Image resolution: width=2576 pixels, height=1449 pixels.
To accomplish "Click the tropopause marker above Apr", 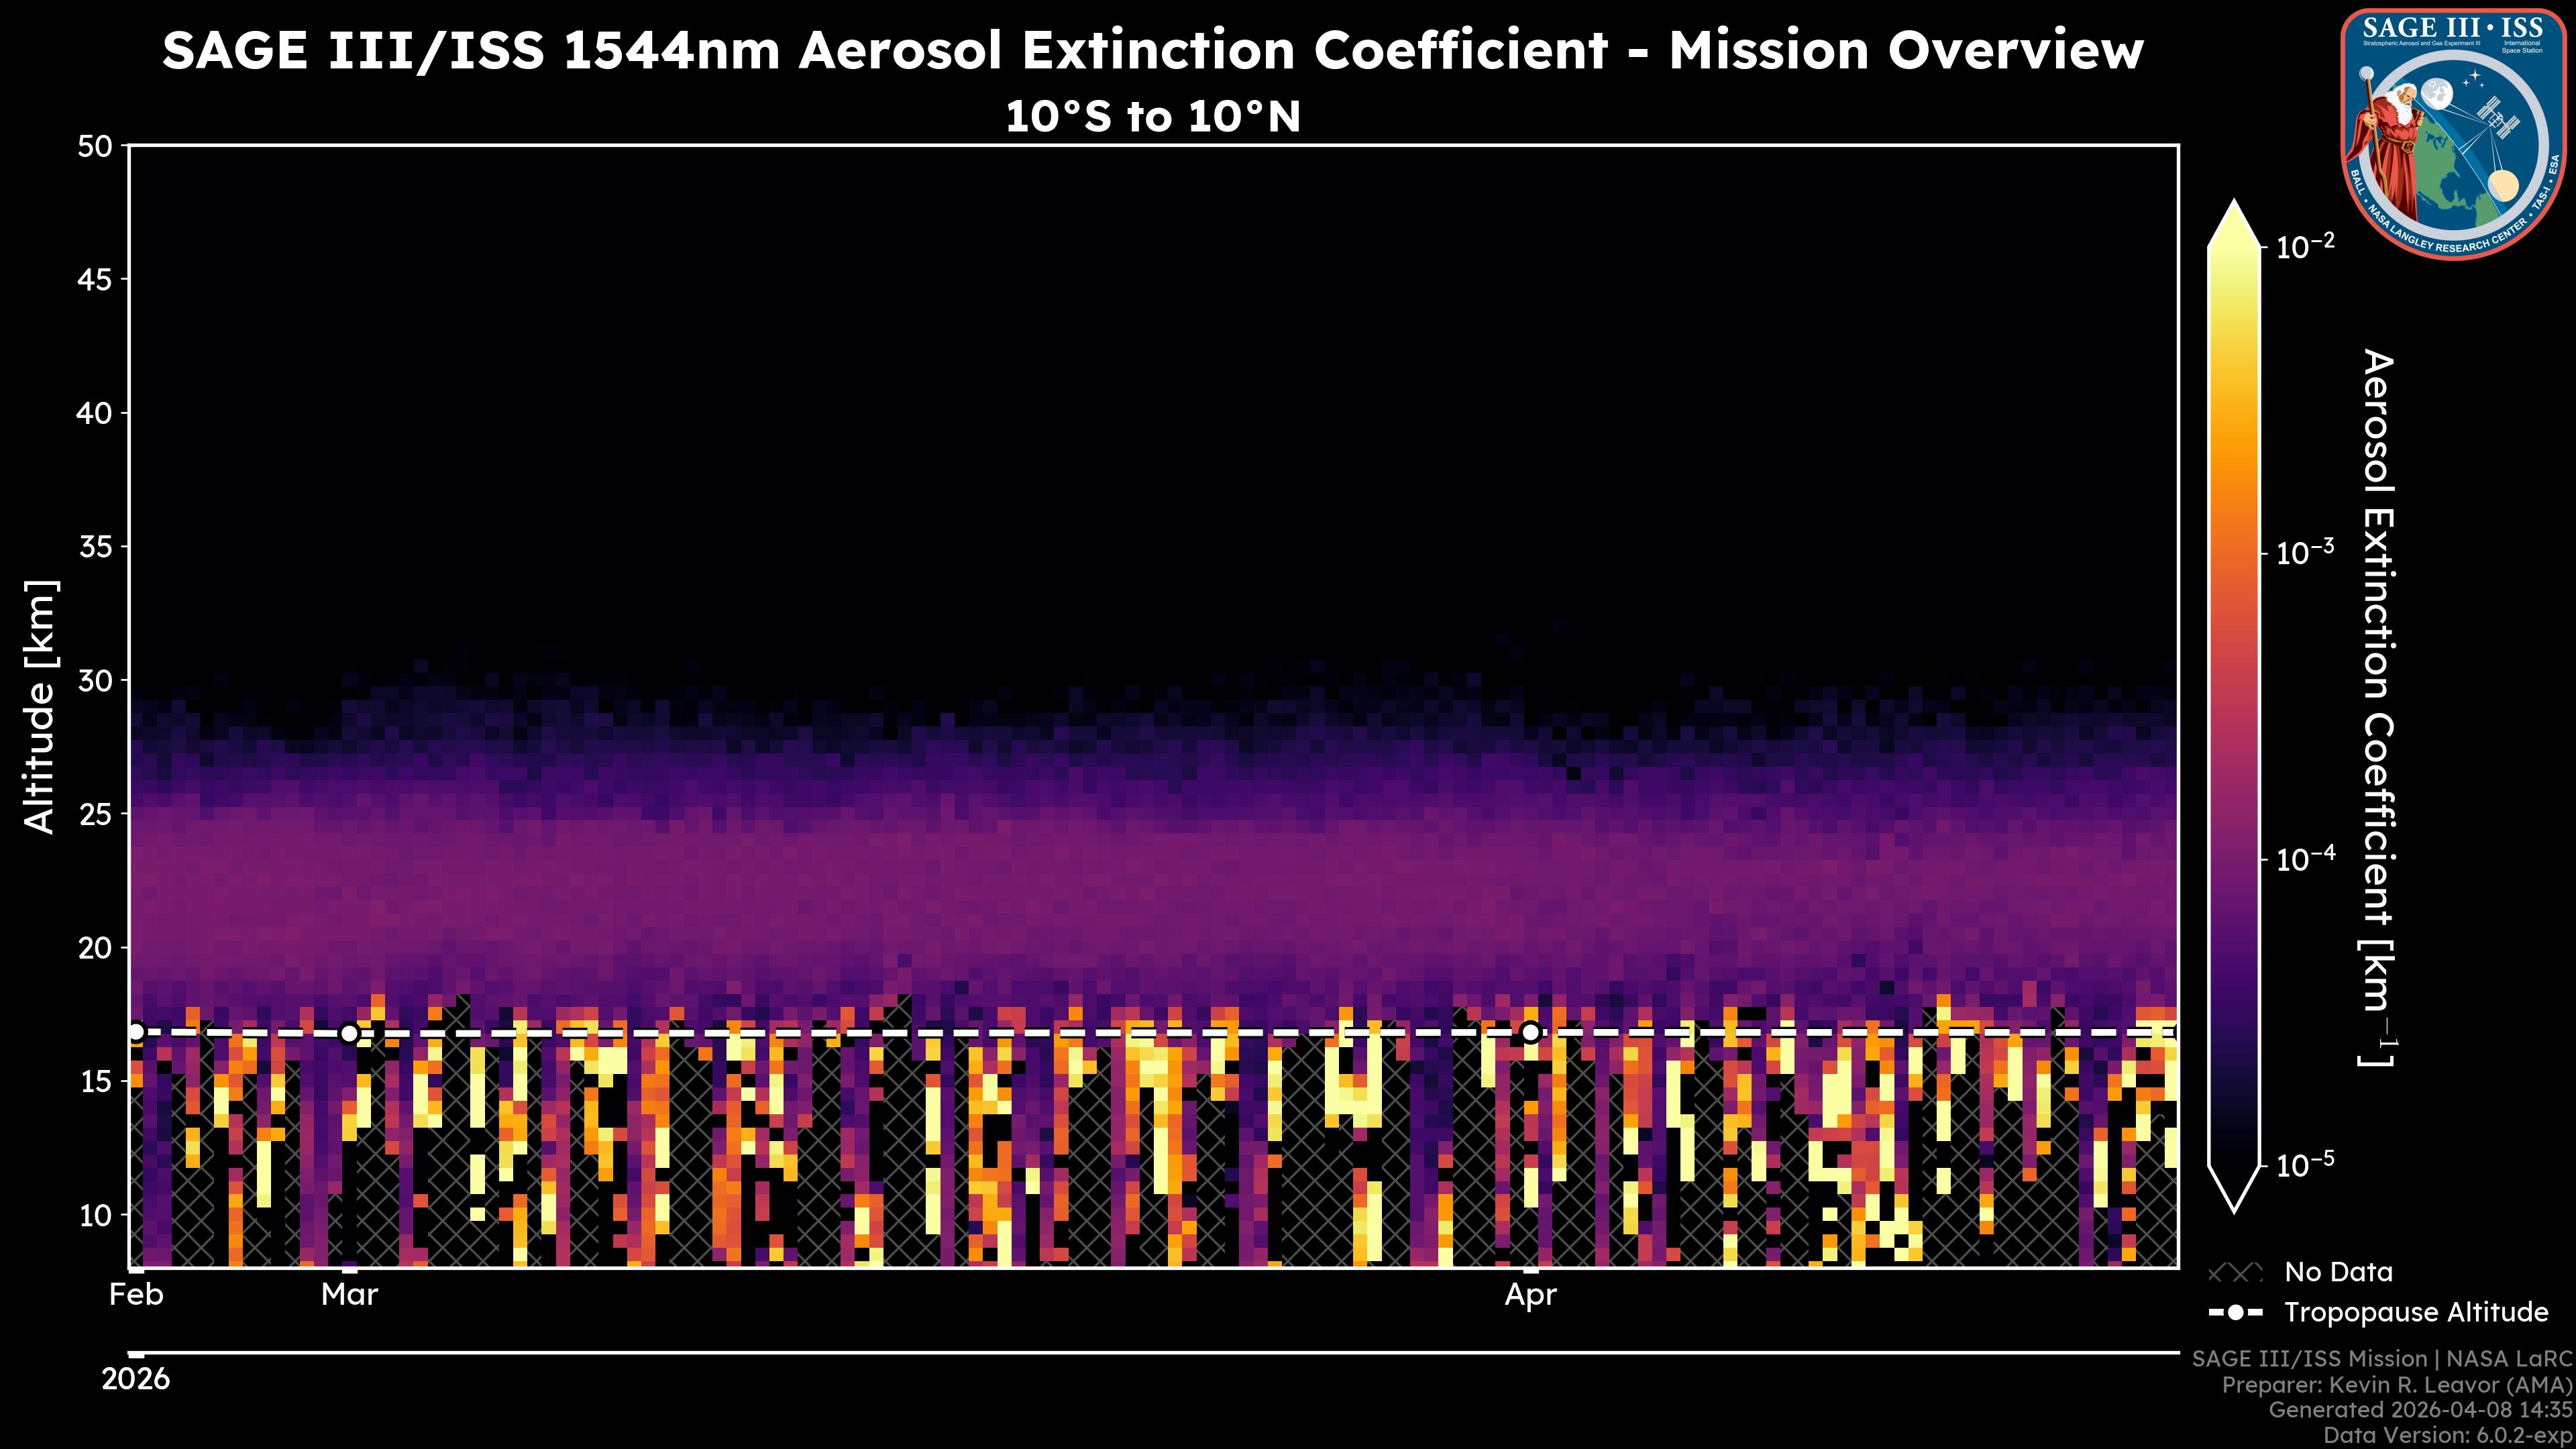I will (1530, 1032).
